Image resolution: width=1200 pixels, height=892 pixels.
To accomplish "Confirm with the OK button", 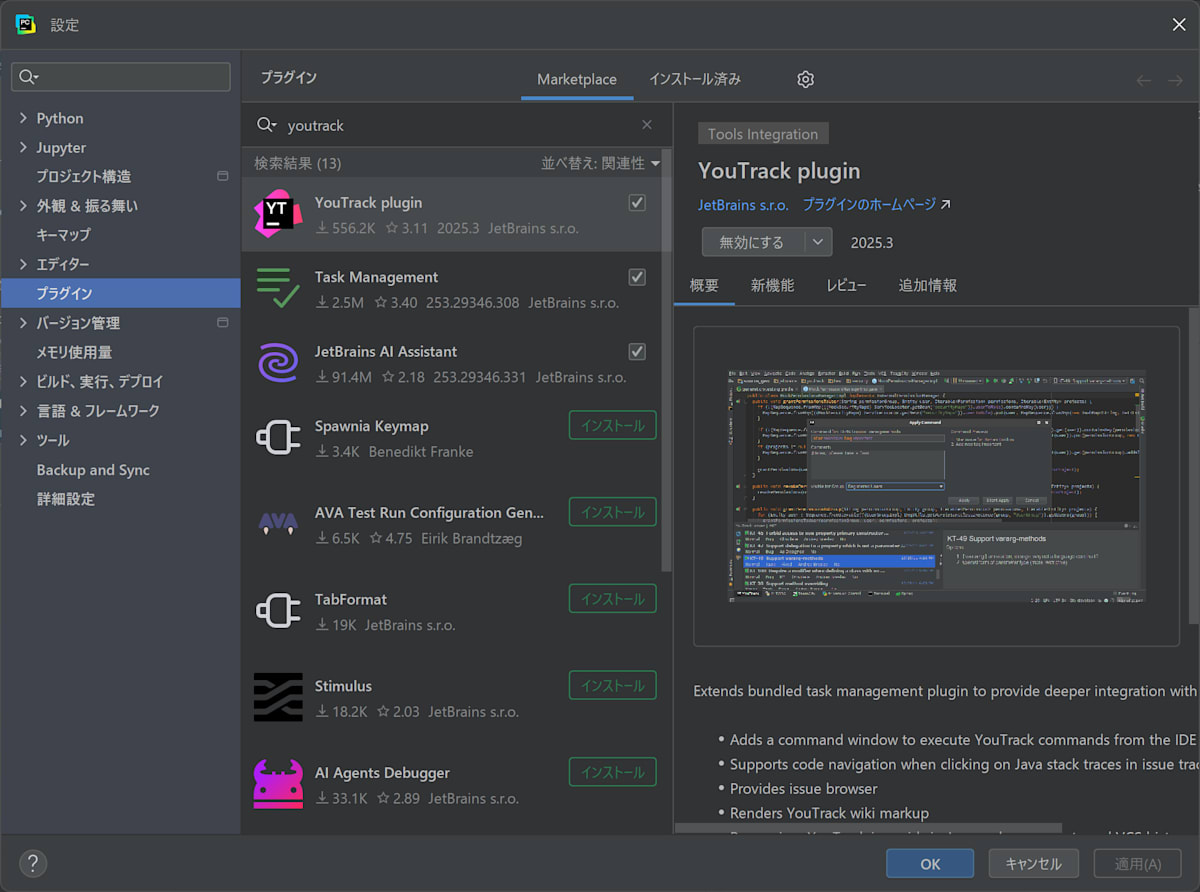I will pos(930,864).
